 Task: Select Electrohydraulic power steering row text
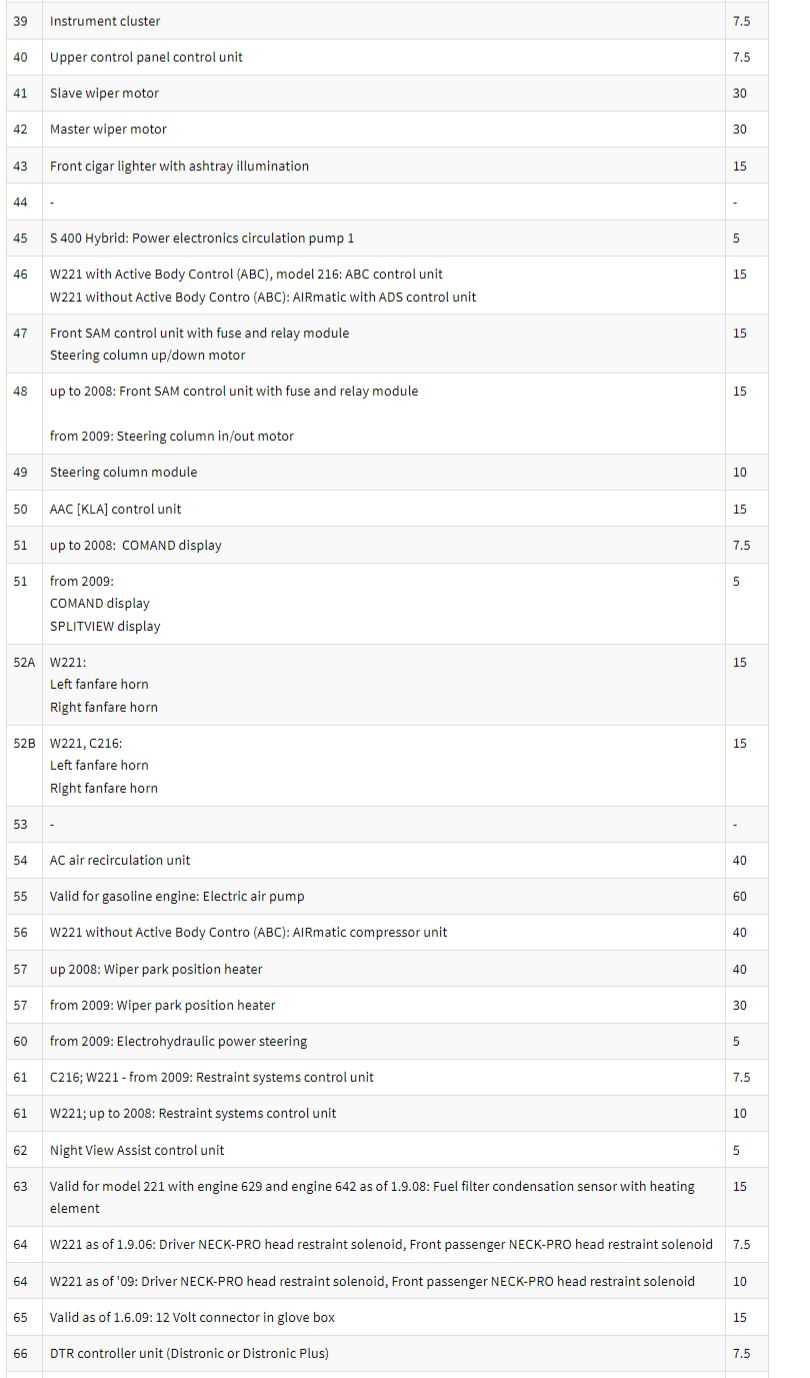(178, 1042)
